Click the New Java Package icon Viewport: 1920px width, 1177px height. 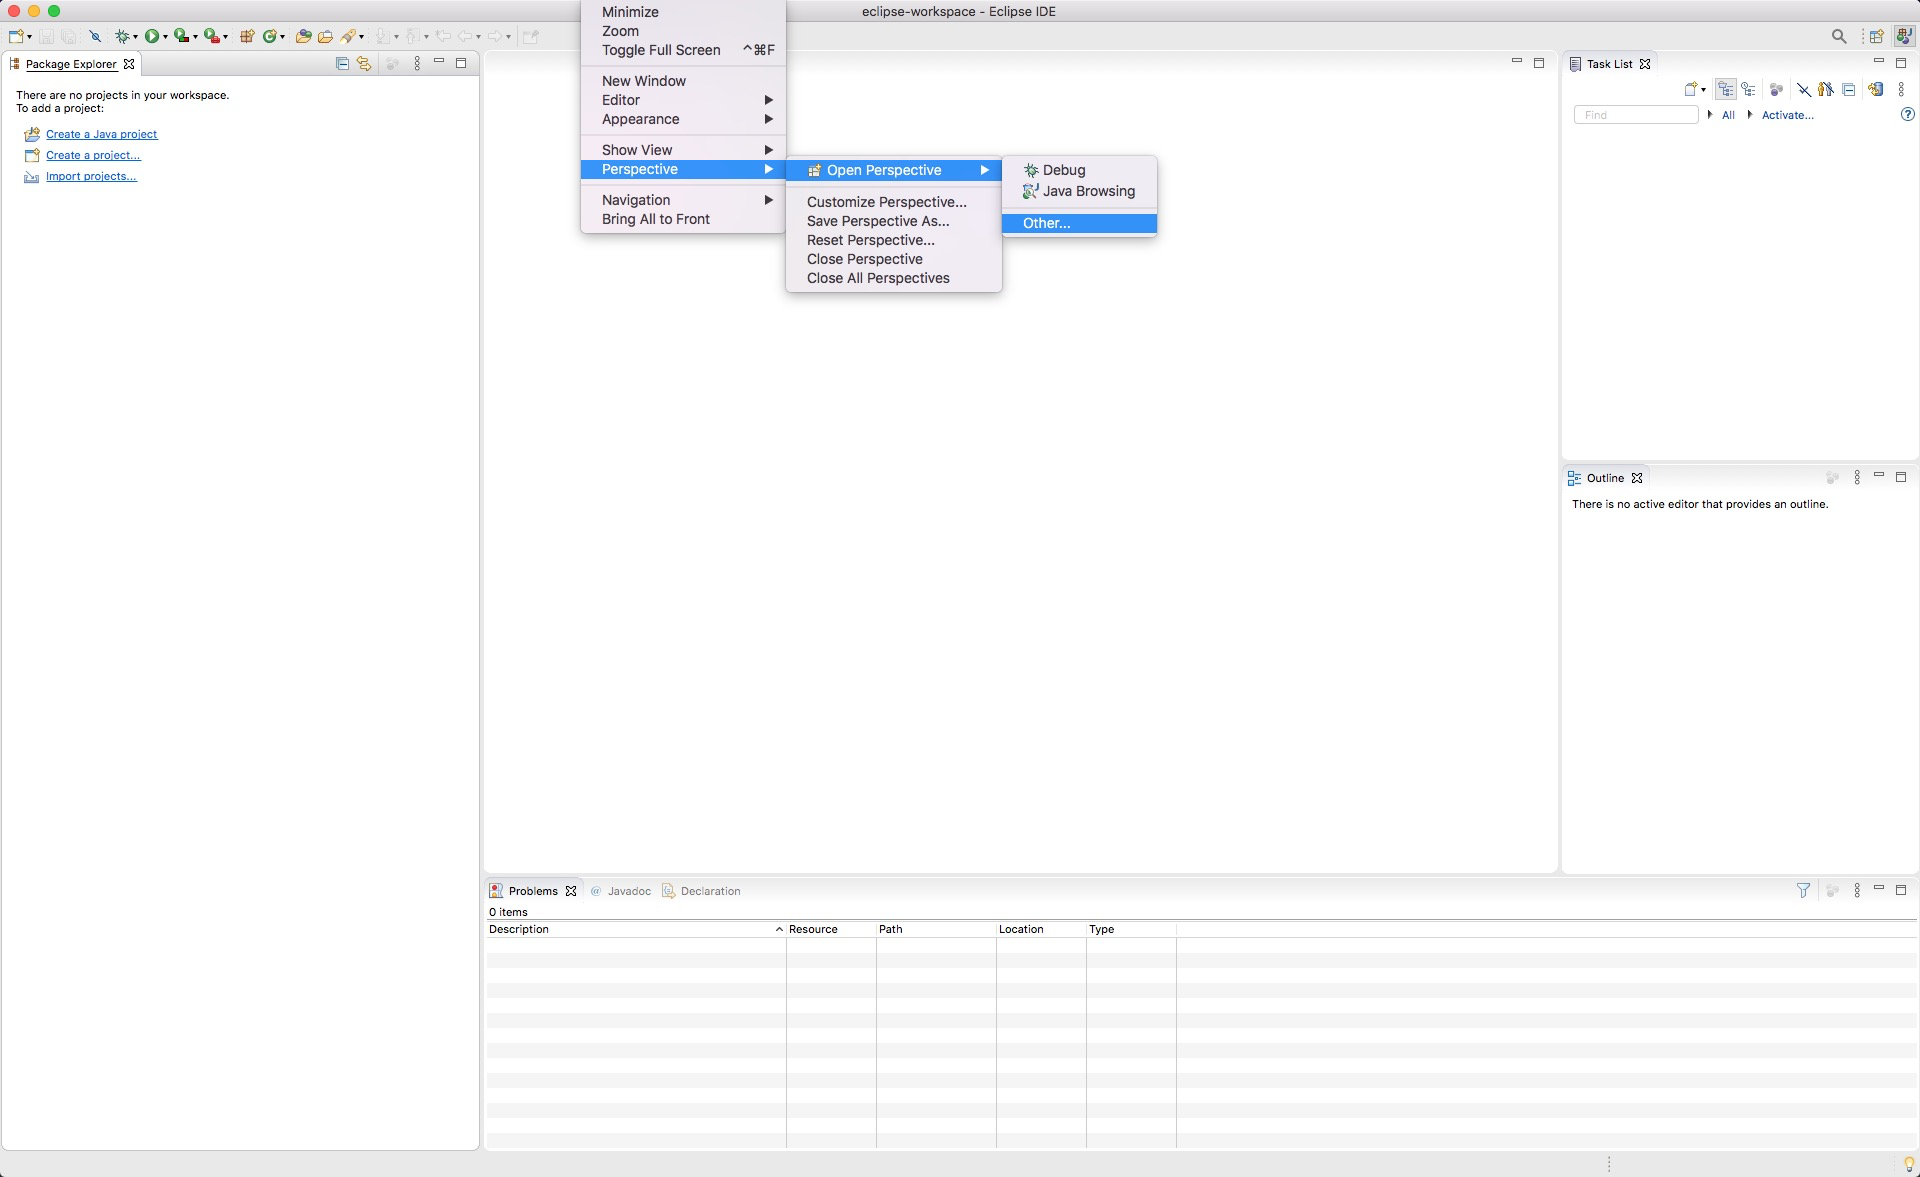247,36
